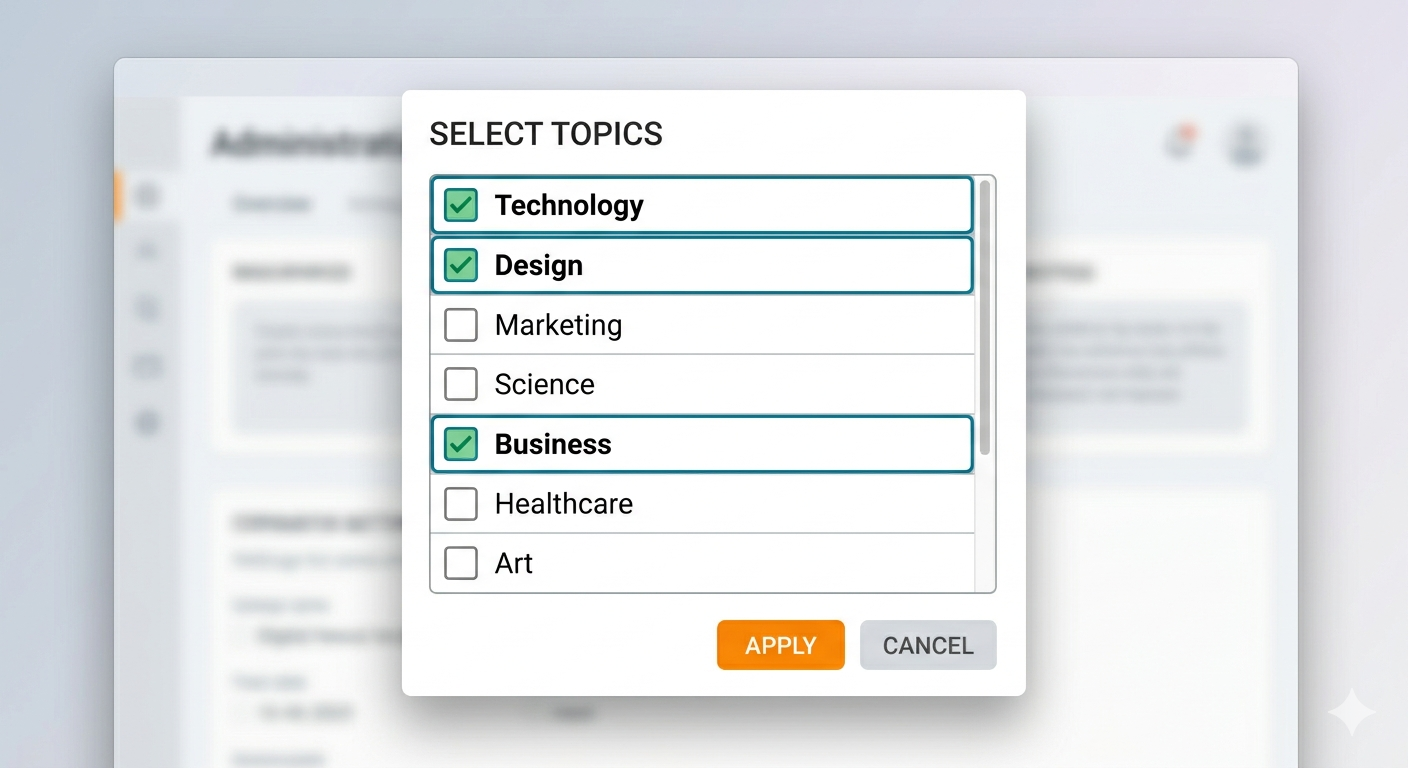The image size is (1408, 768).
Task: Click the orange APPLY button
Action: click(781, 645)
